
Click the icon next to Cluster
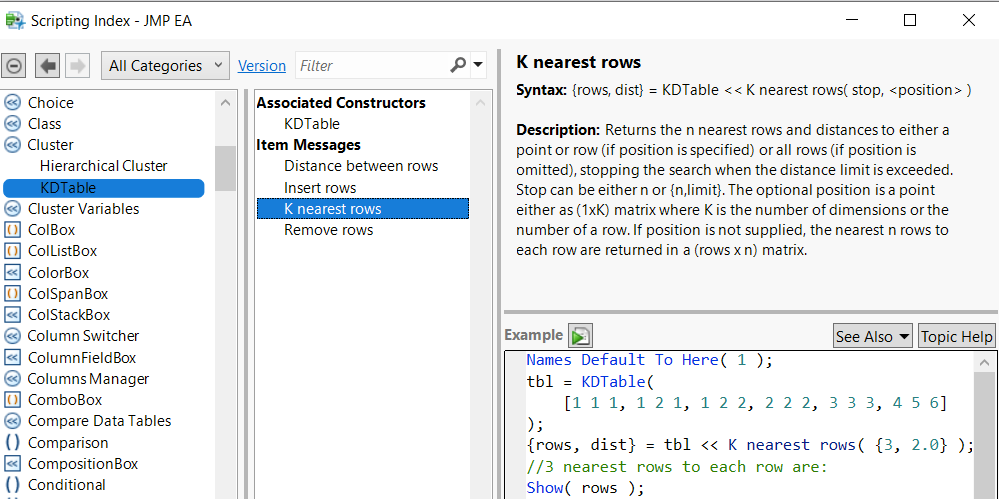tap(12, 145)
